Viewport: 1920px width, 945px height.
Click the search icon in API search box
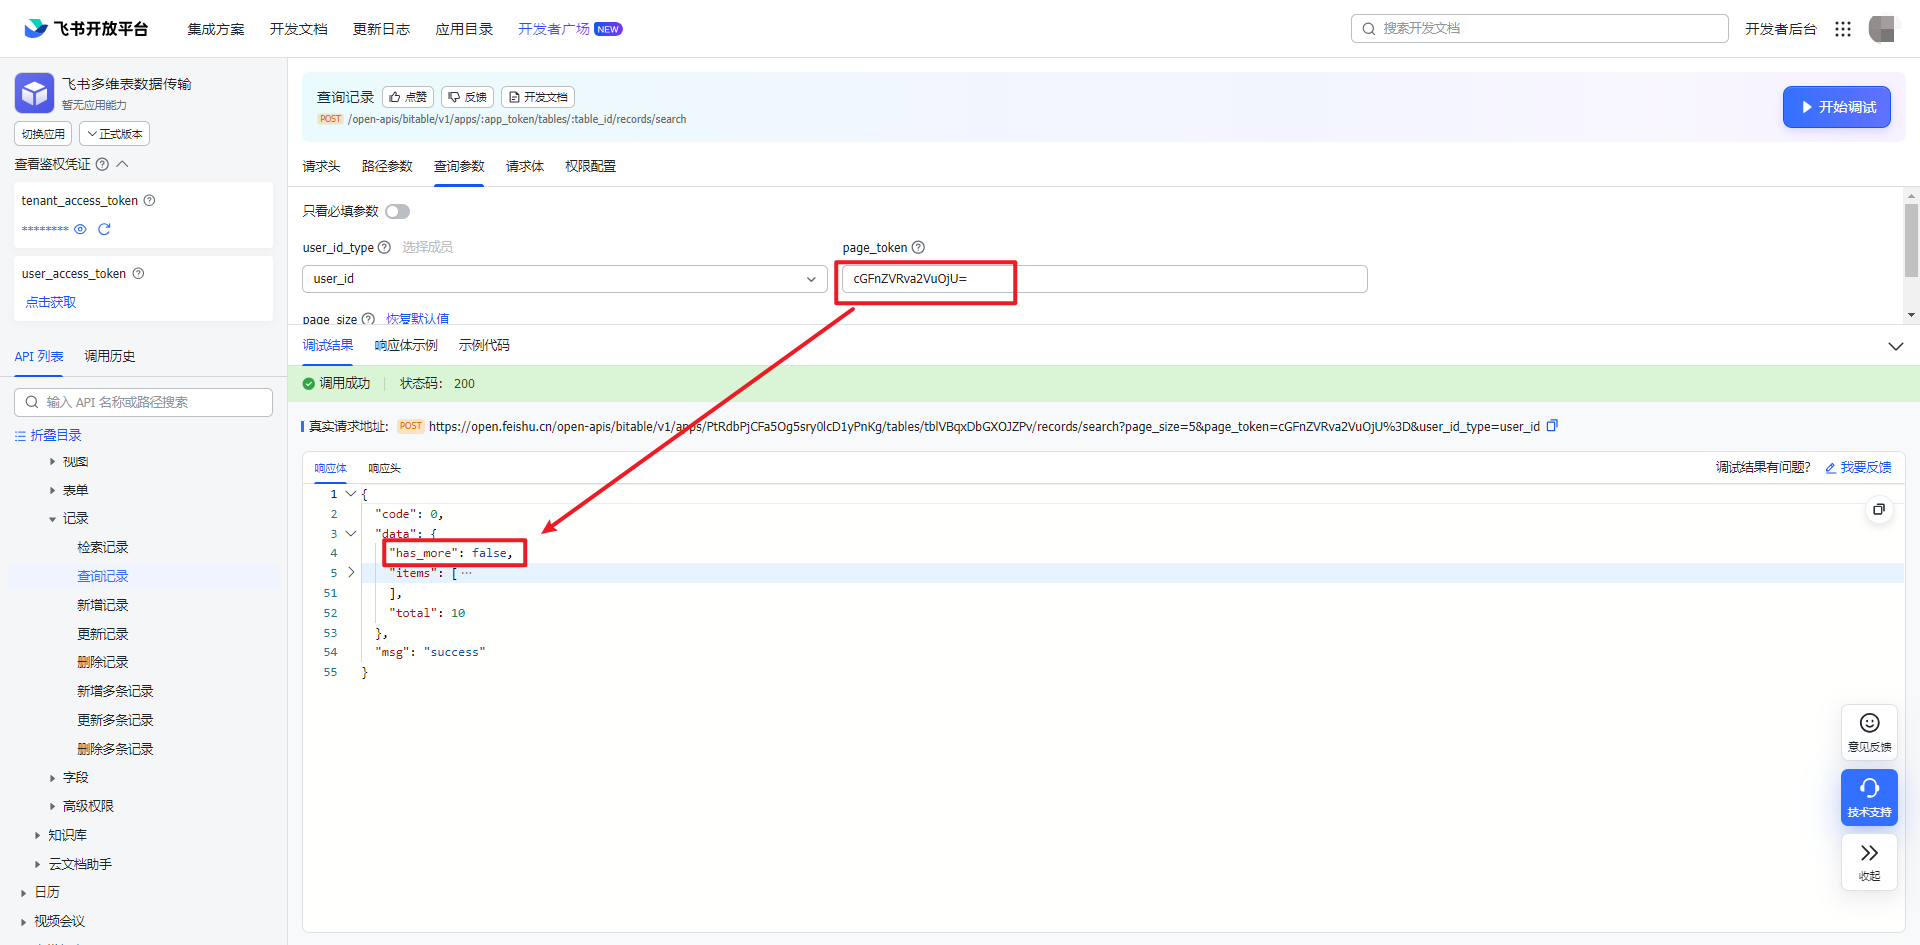[x=31, y=402]
